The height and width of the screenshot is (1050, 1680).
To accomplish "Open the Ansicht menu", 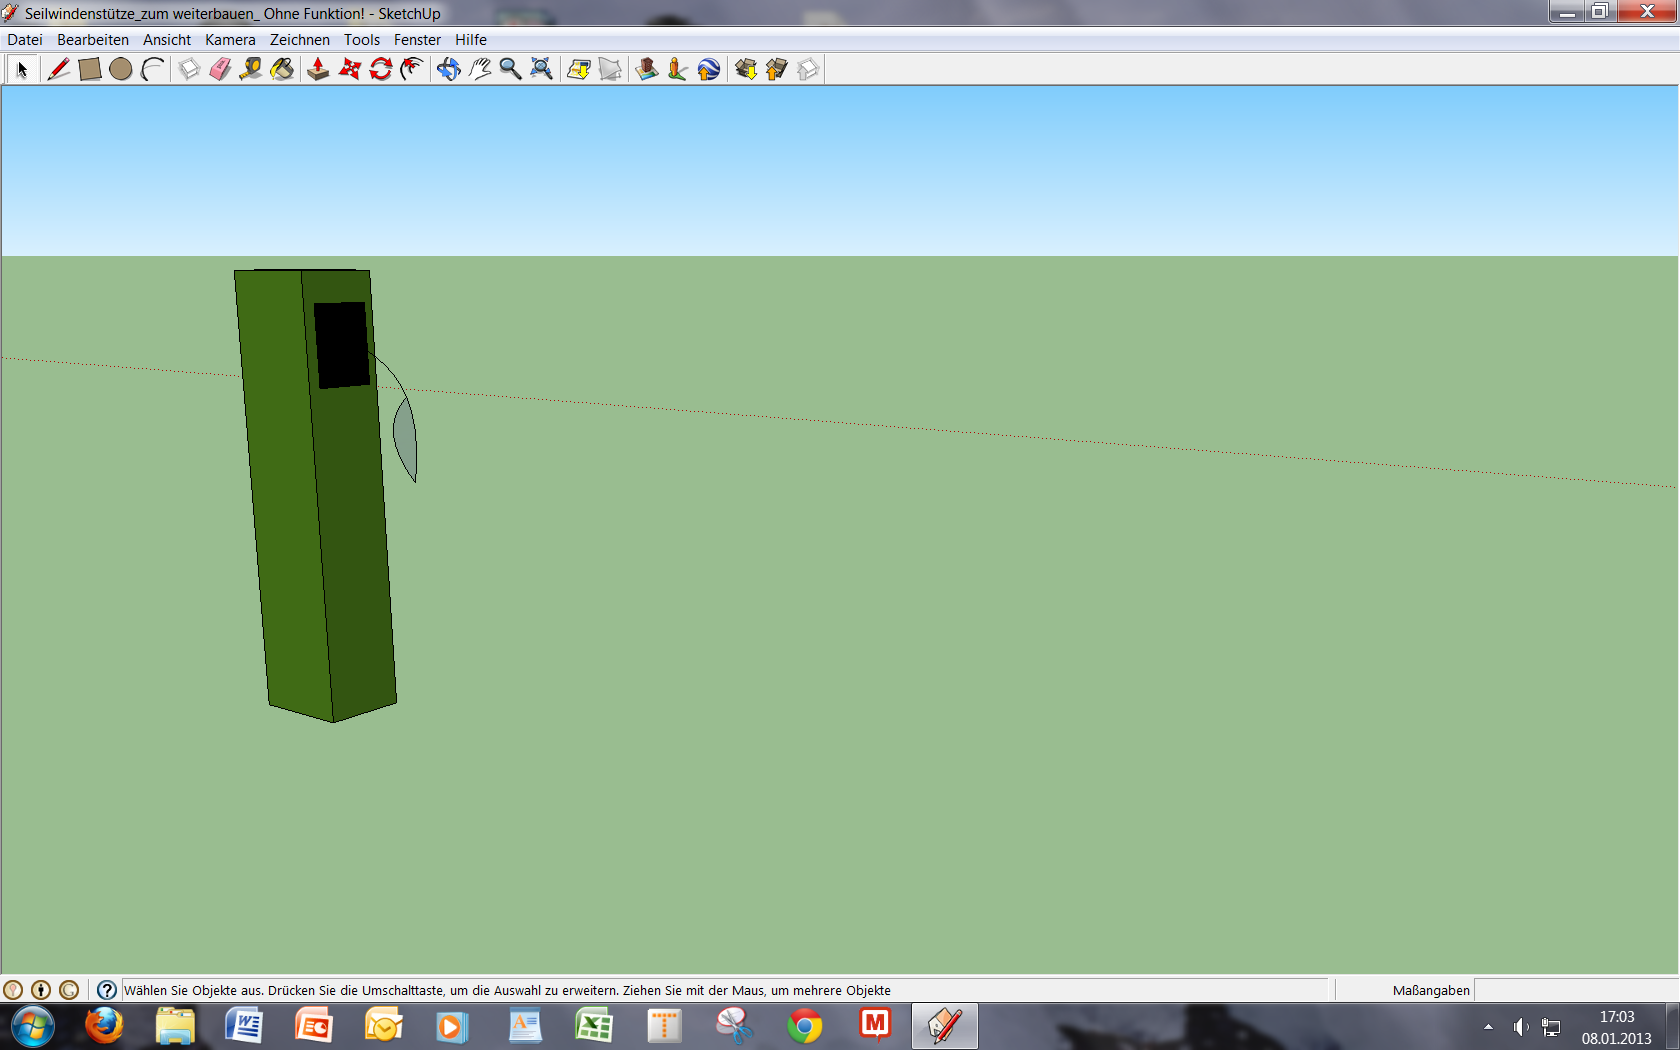I will point(167,40).
